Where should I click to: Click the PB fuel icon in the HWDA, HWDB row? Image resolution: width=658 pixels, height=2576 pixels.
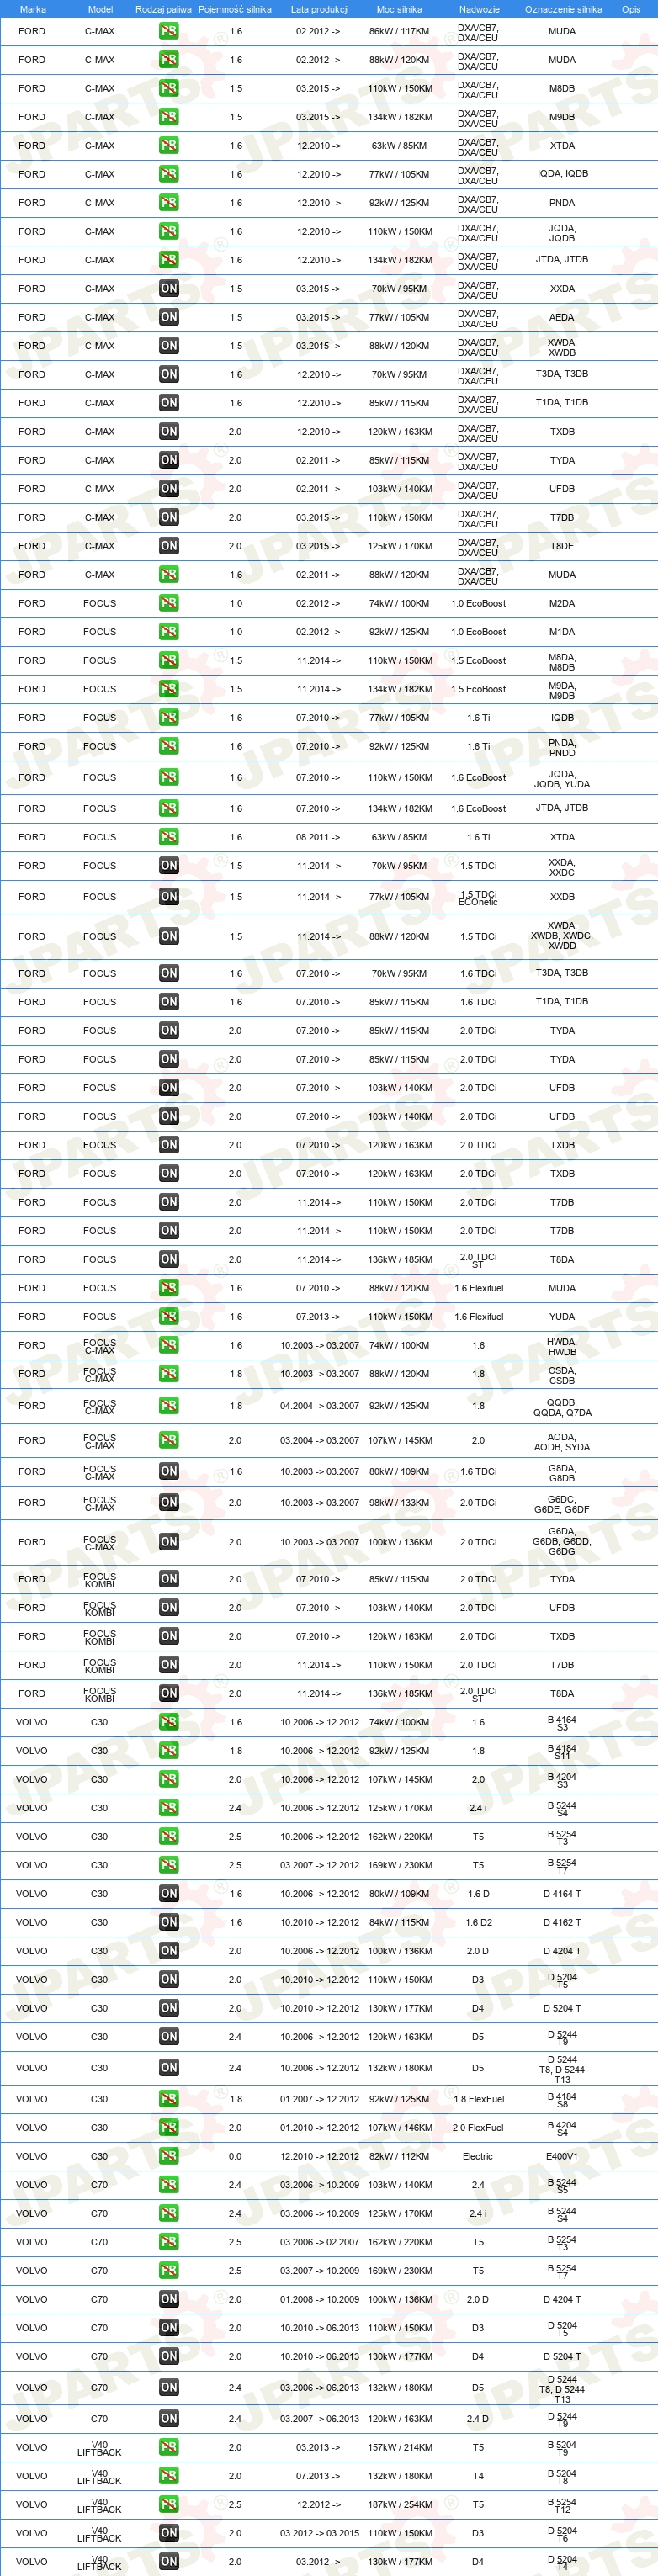click(x=169, y=1346)
